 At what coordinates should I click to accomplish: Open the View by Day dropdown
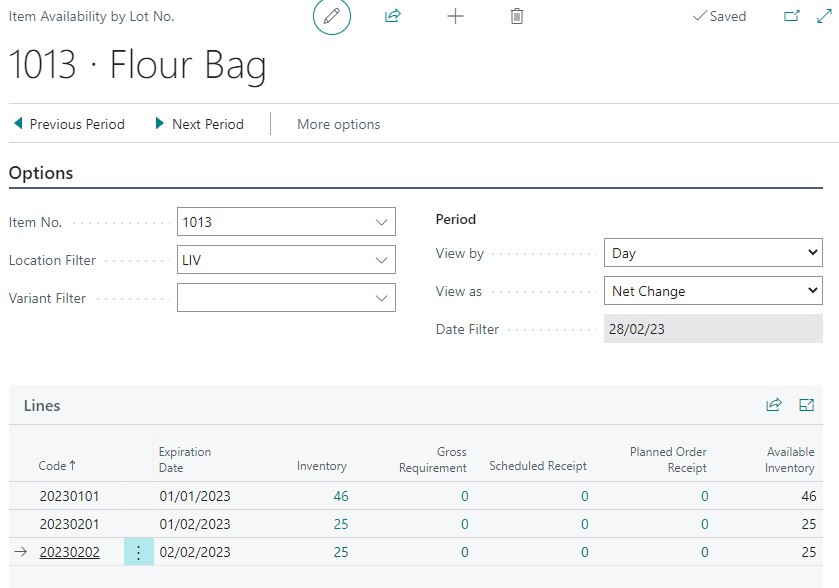coord(713,253)
